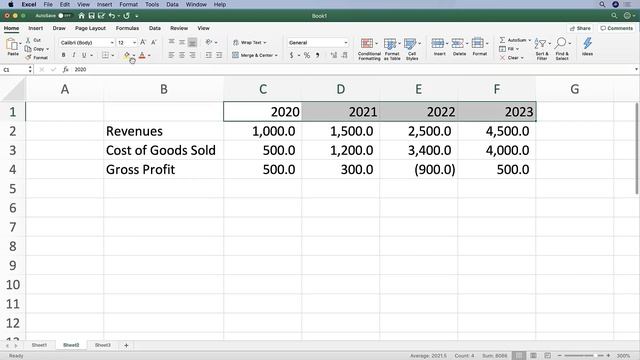Apply comma style format
This screenshot has height=360, width=640.
point(318,55)
